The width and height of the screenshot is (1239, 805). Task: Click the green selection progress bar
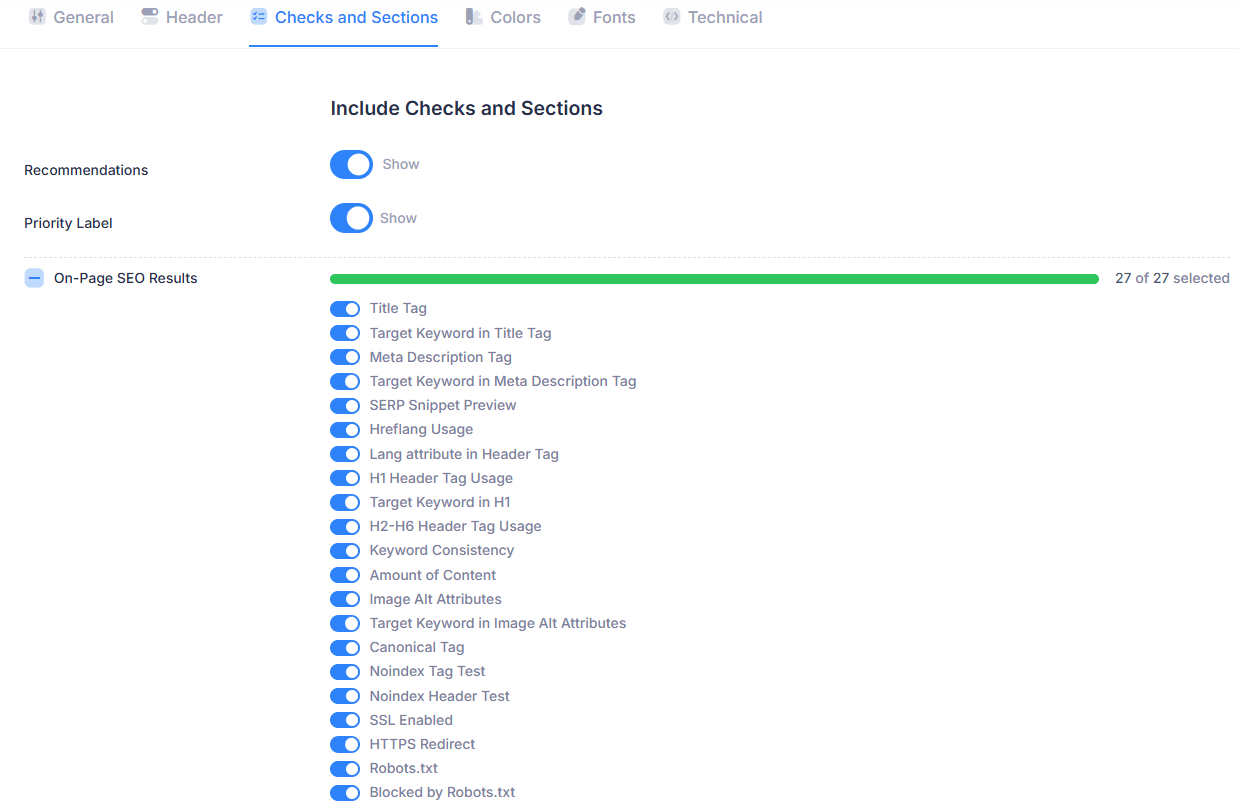(x=714, y=279)
